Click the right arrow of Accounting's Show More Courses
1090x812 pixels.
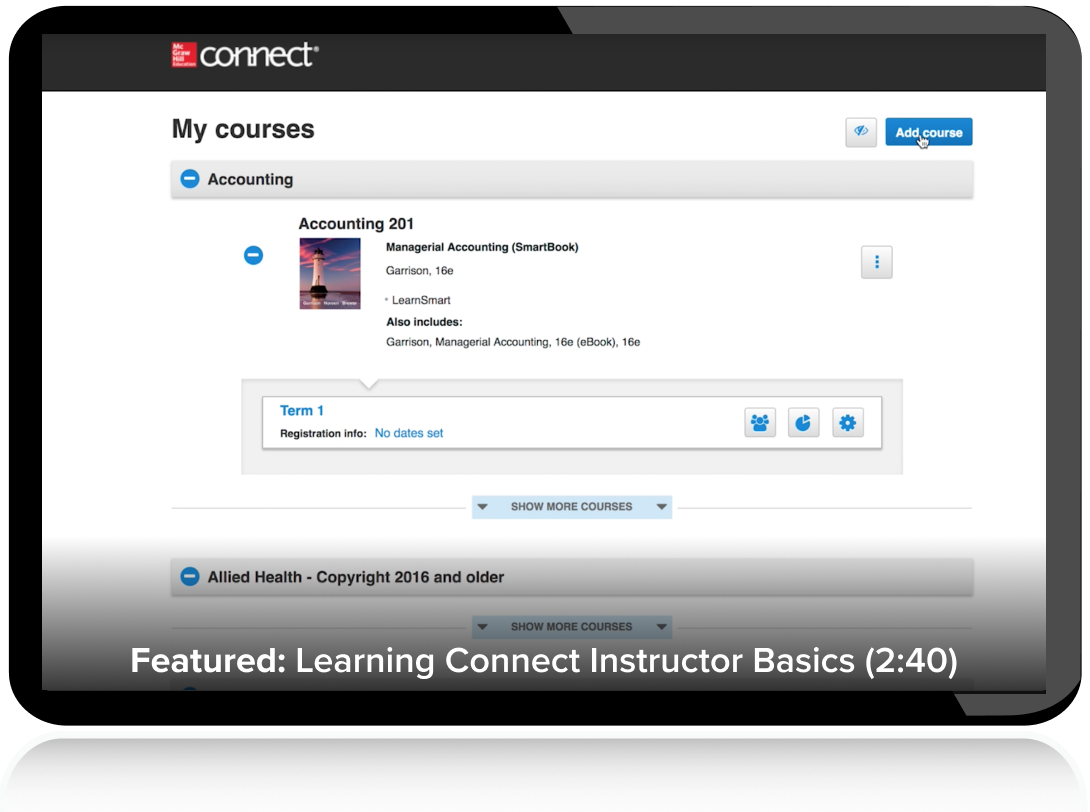662,507
